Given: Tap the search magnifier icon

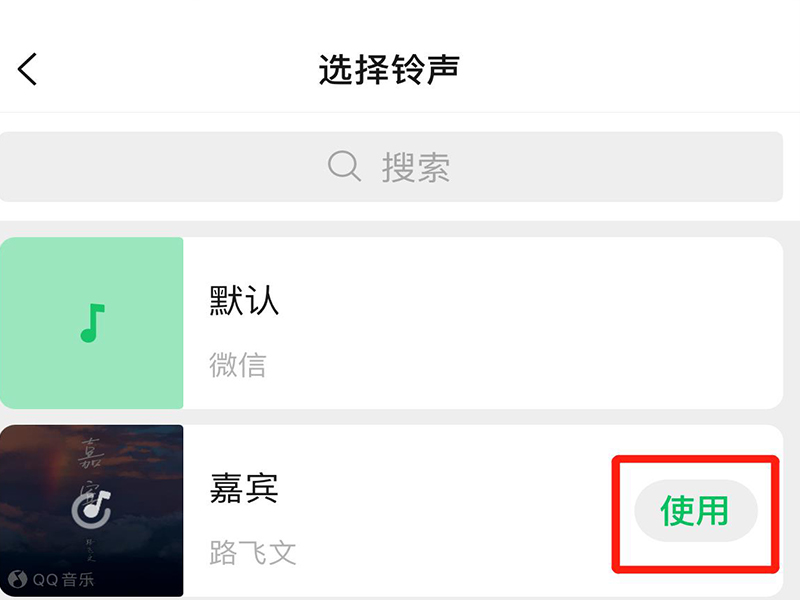Looking at the screenshot, I should [x=344, y=166].
